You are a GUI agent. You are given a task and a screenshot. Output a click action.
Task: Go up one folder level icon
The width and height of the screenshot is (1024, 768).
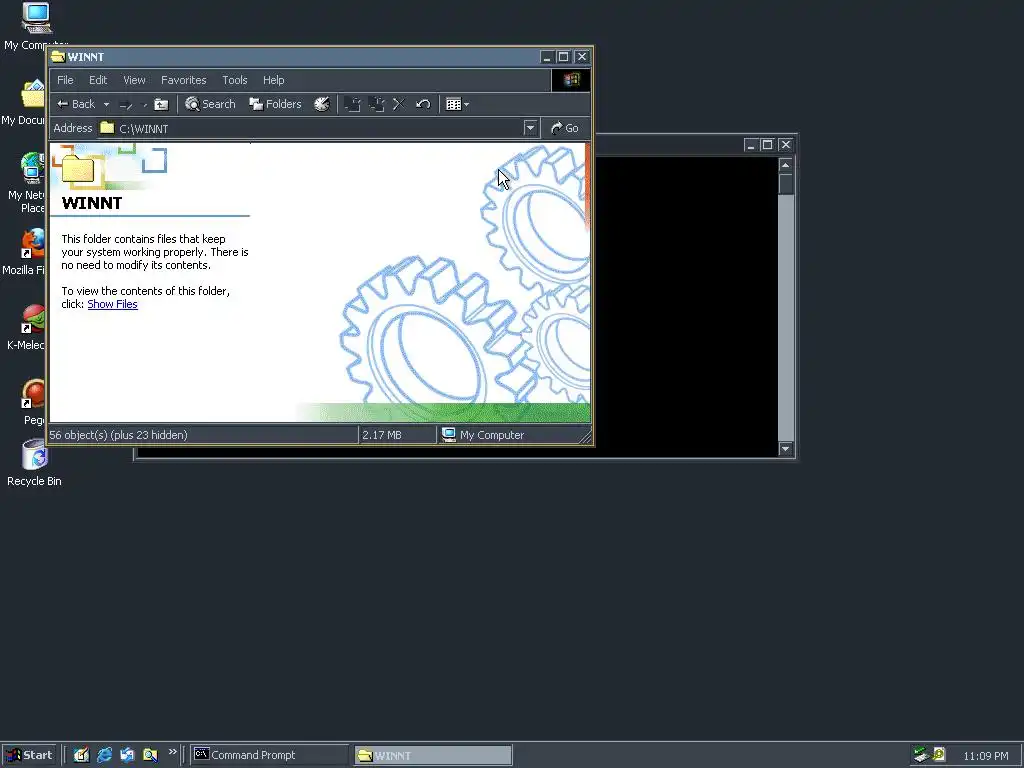pos(161,104)
